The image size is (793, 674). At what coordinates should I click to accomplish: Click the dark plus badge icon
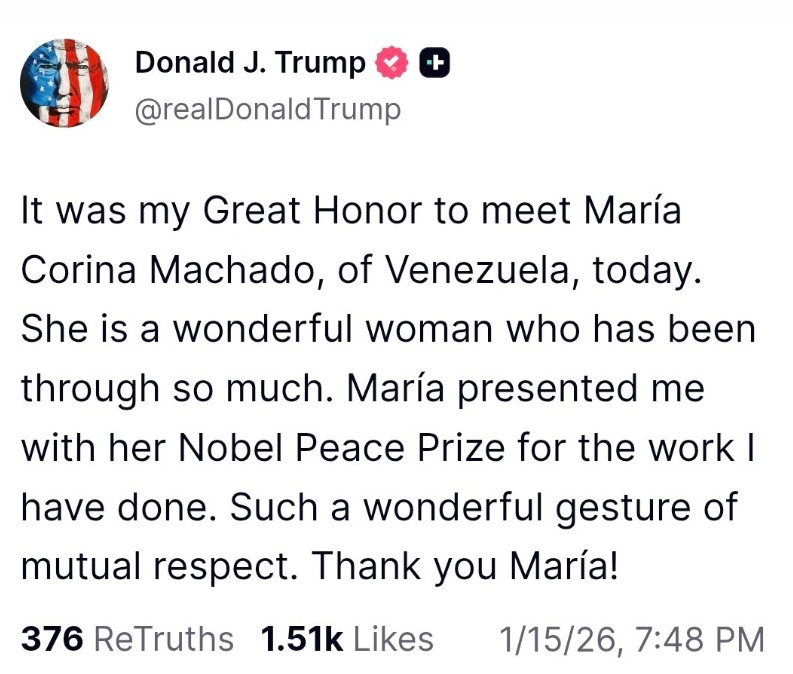[x=432, y=63]
